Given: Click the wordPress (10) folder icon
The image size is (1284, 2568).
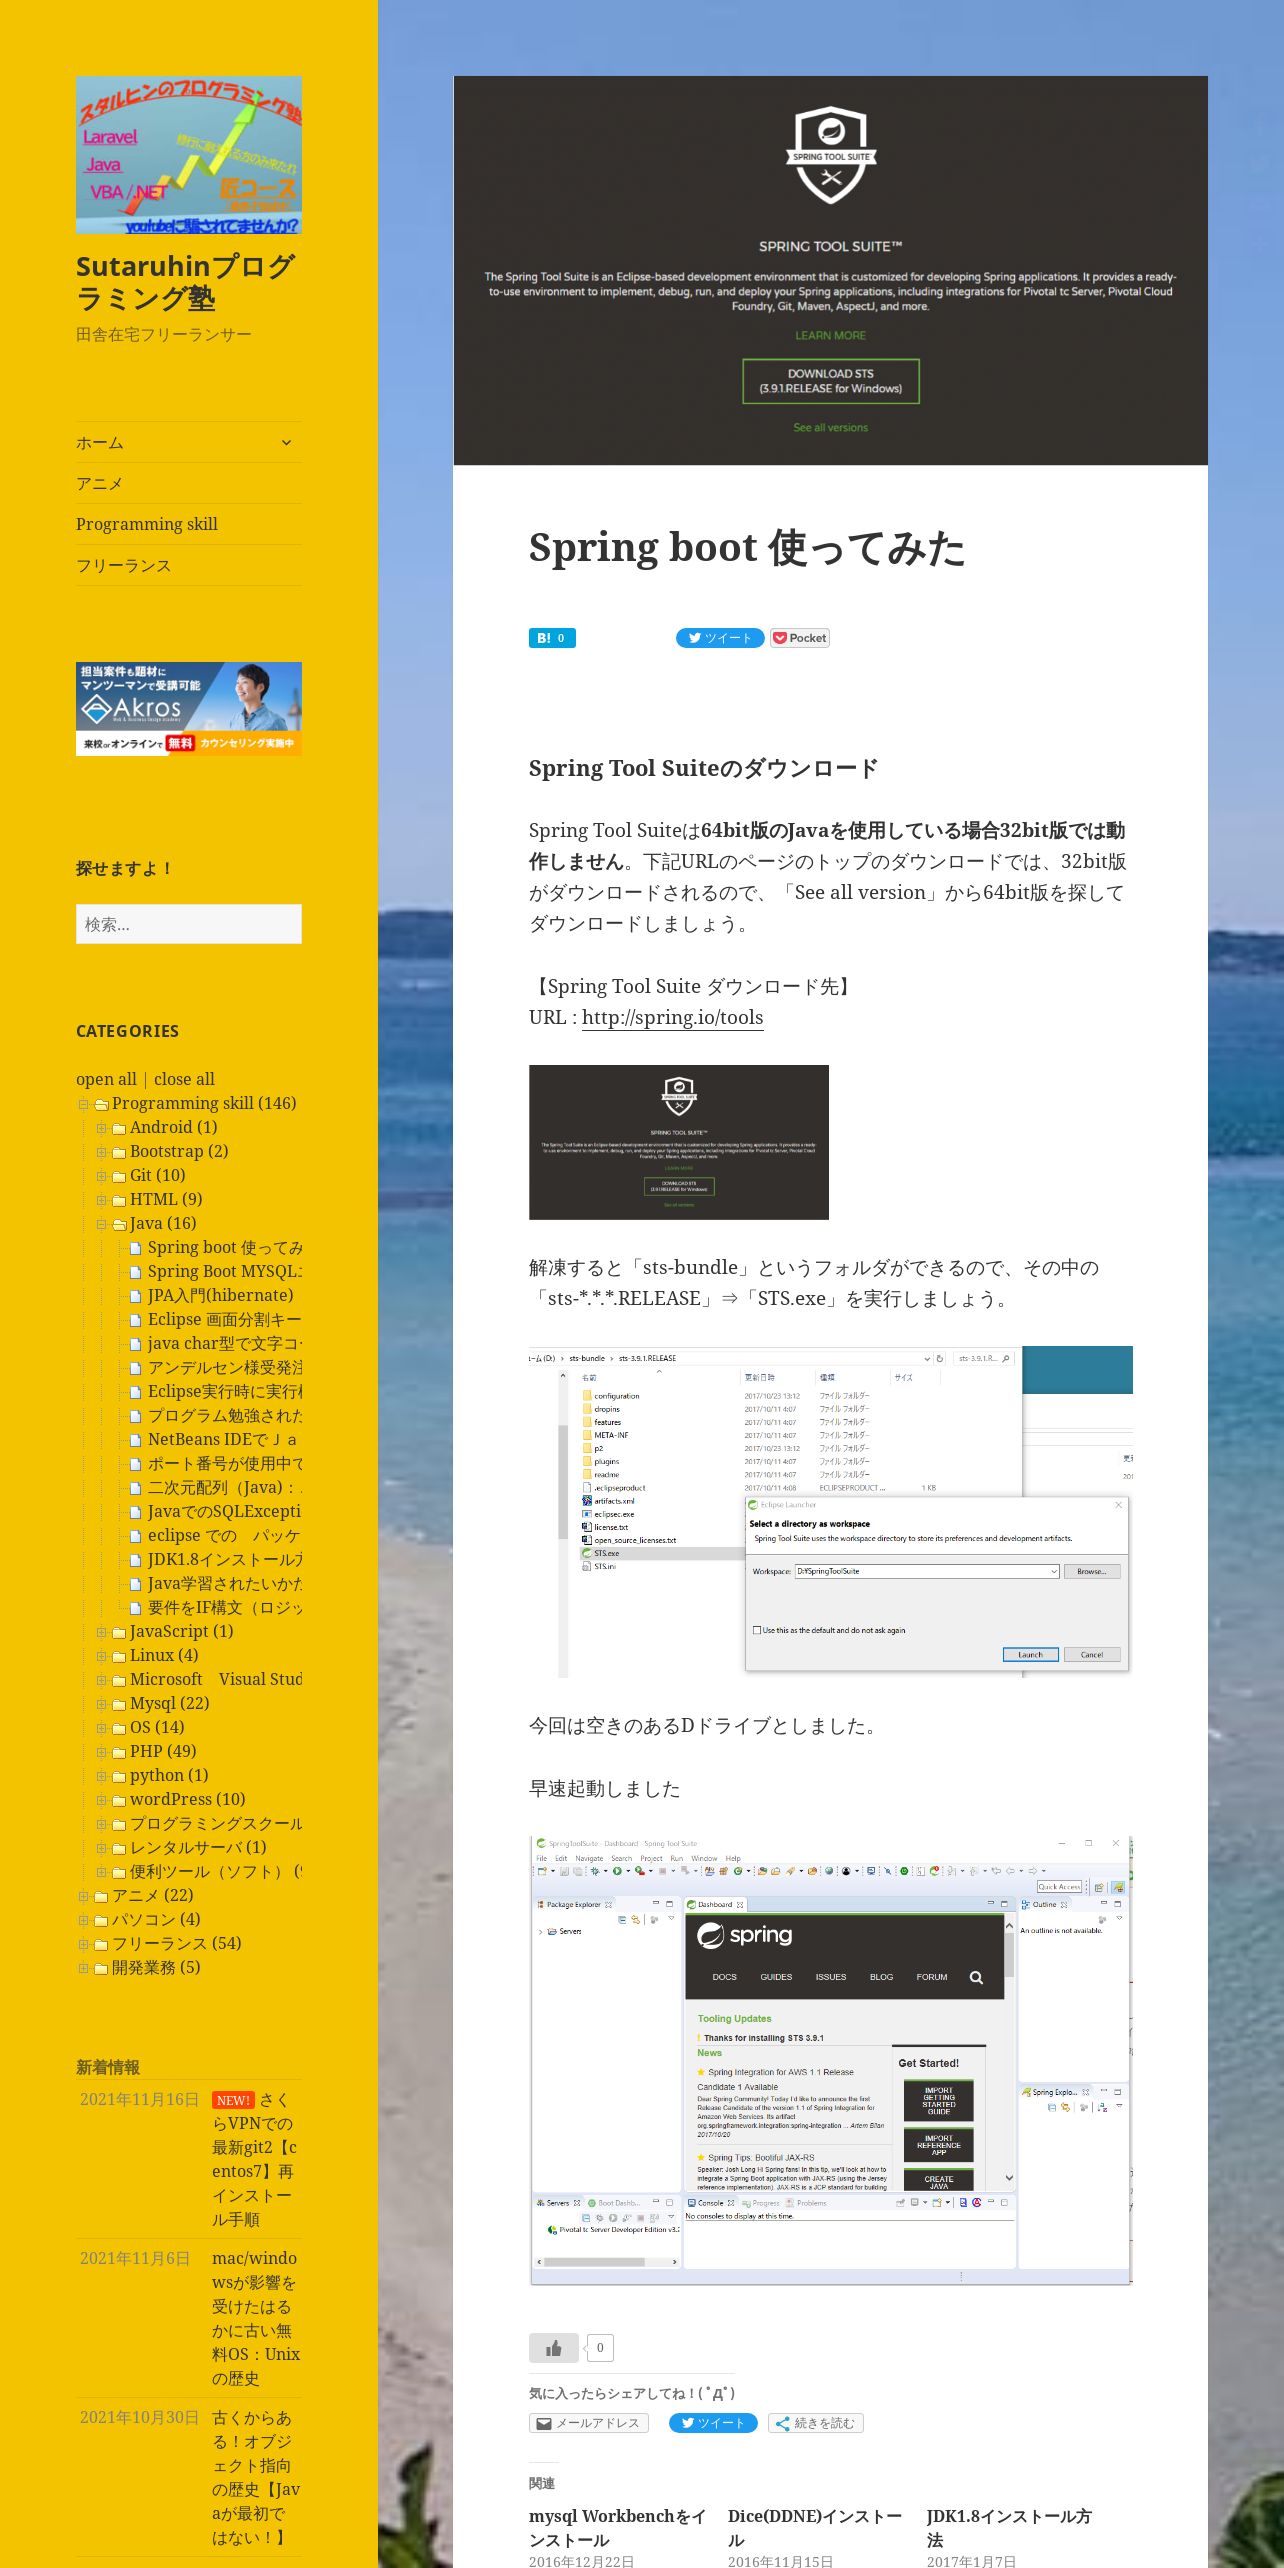Looking at the screenshot, I should click(119, 1801).
